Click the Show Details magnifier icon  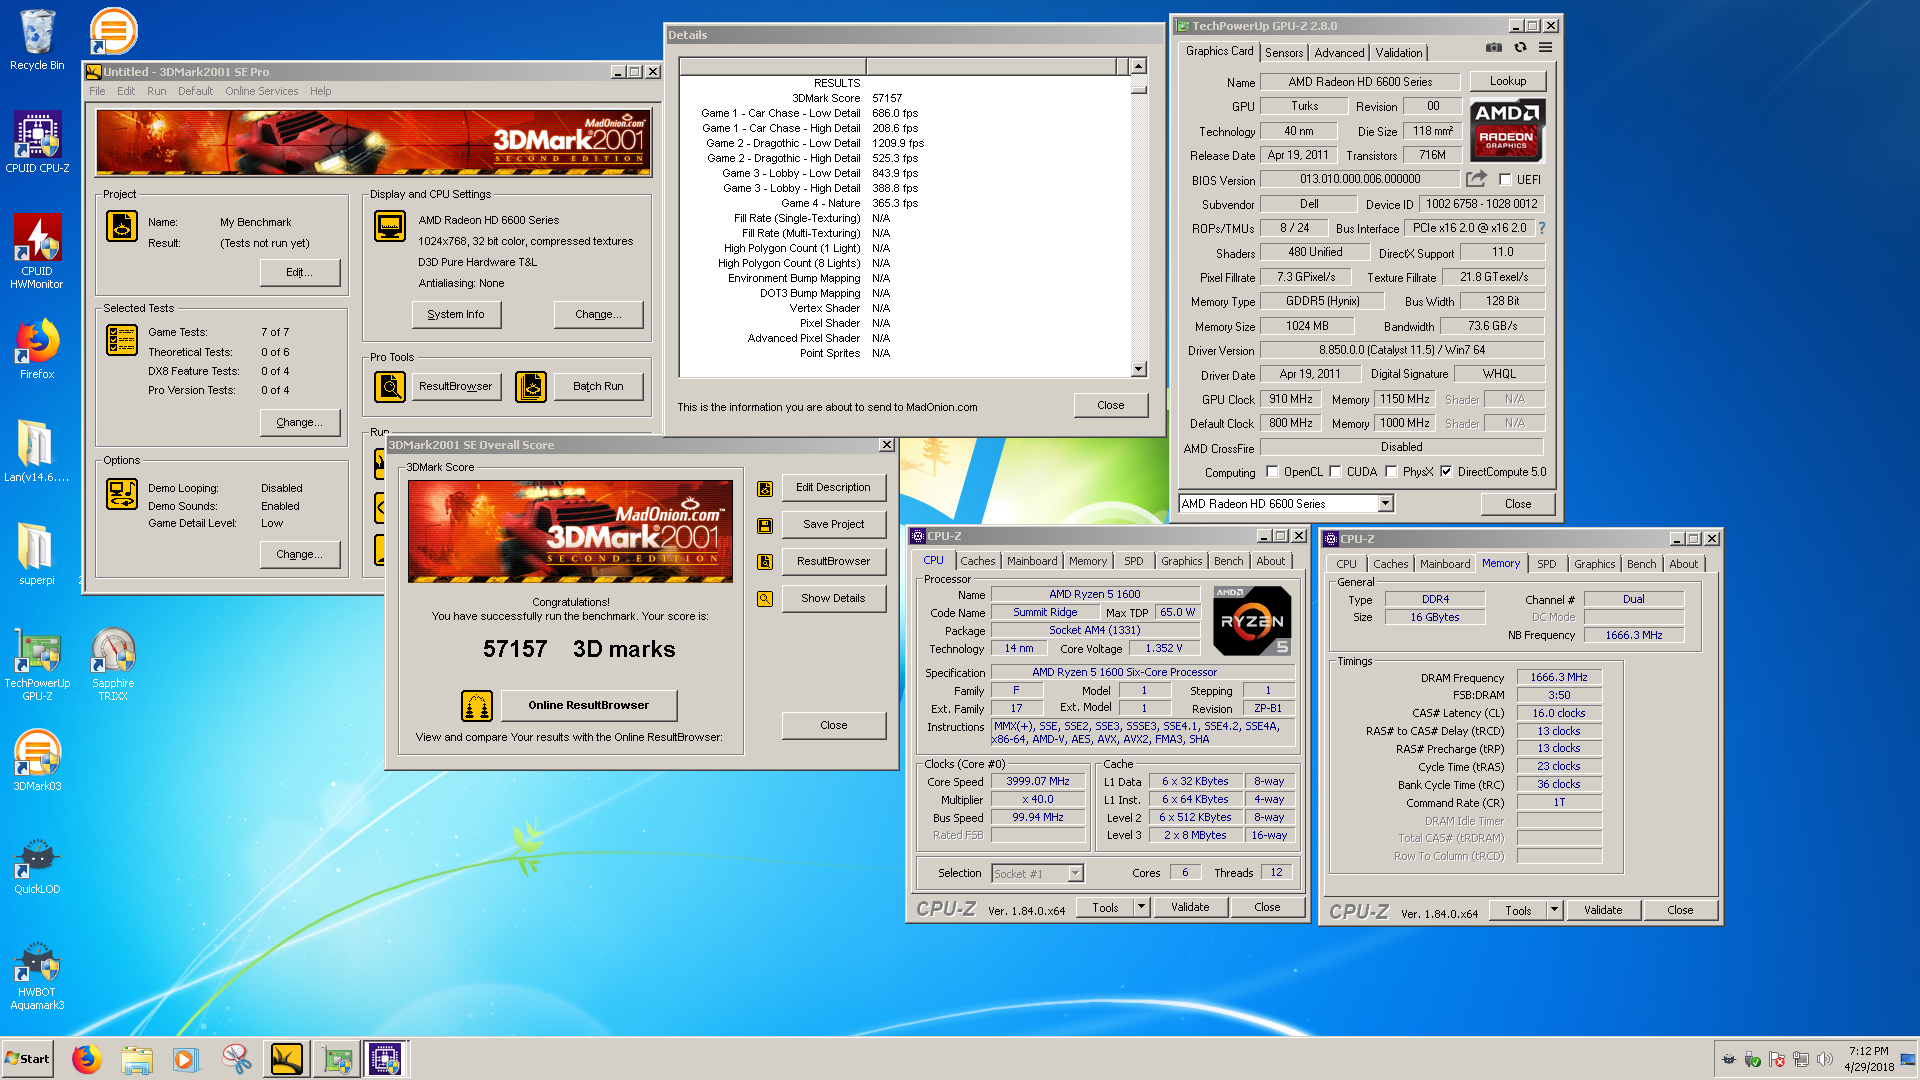[765, 599]
